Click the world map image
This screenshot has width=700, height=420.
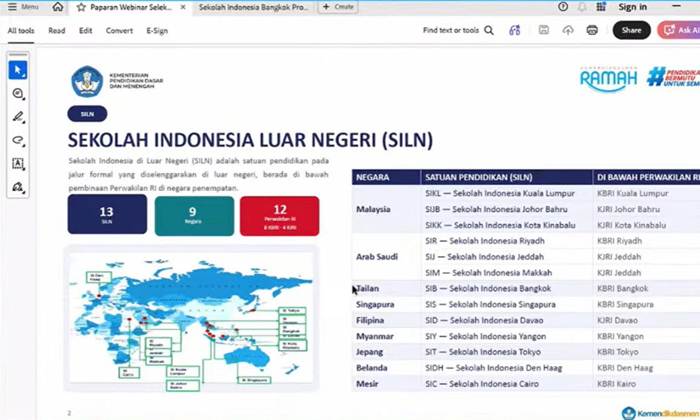click(x=192, y=319)
